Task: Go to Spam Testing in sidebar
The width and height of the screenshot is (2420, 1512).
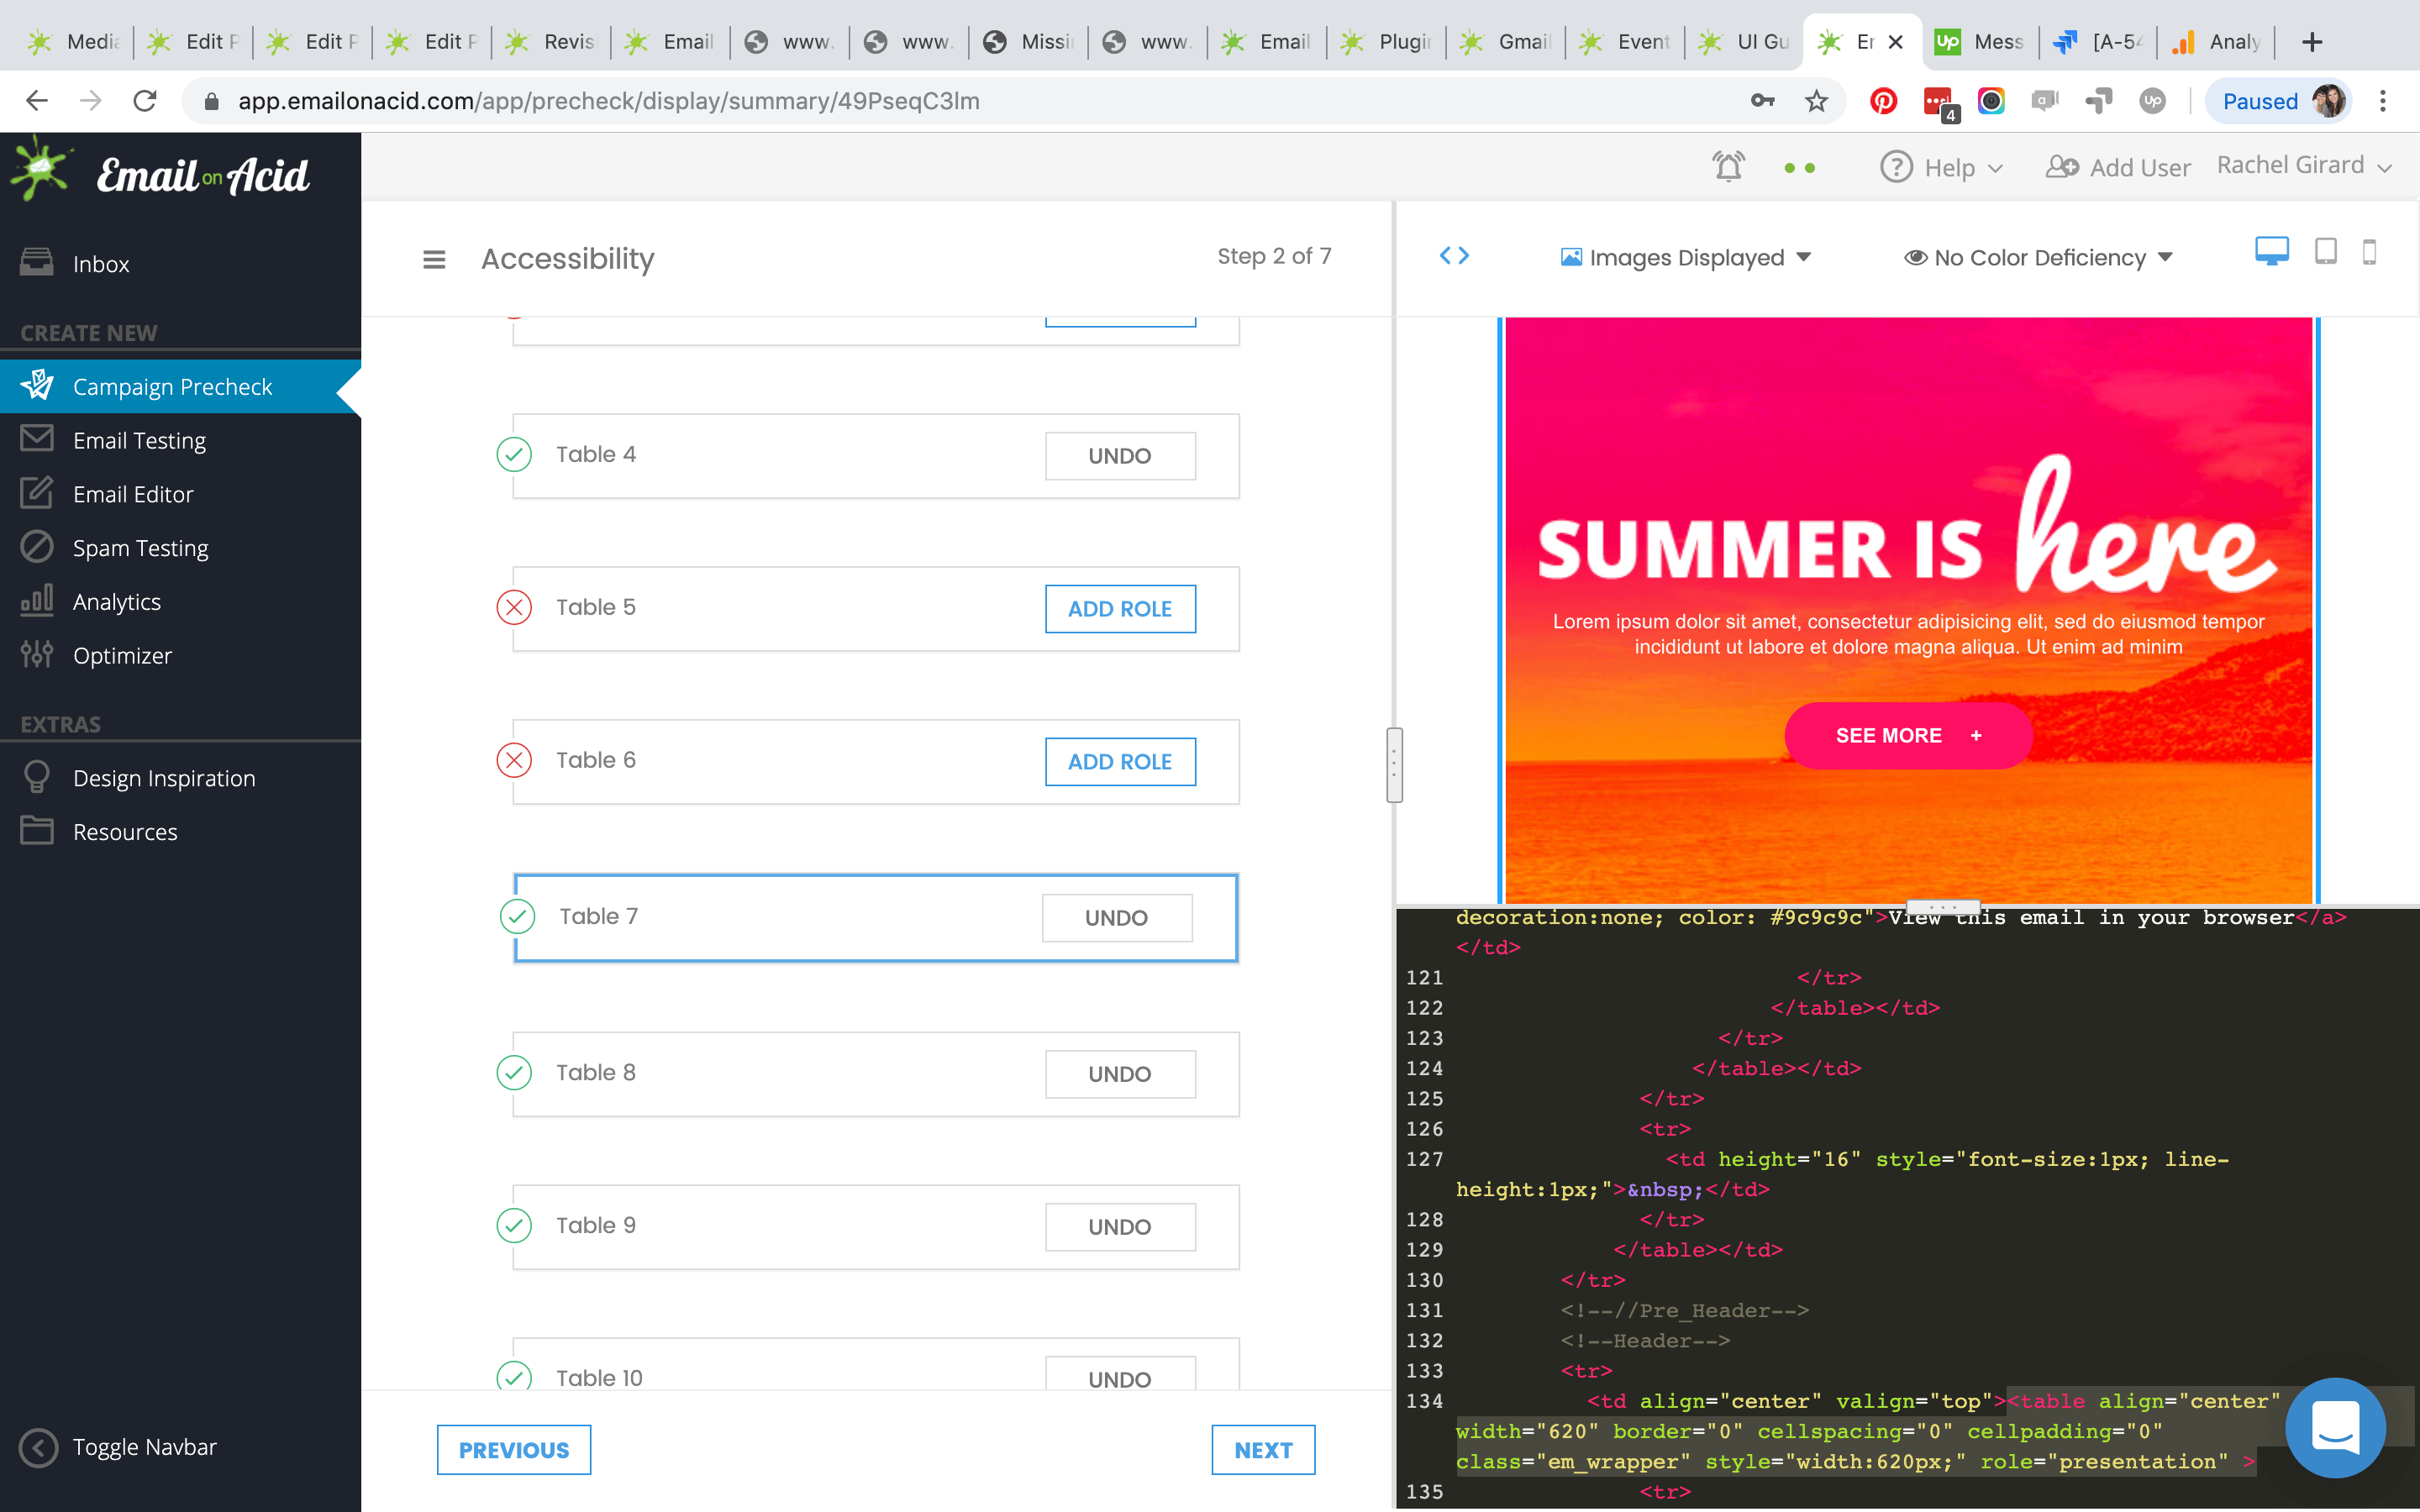Action: [x=140, y=548]
